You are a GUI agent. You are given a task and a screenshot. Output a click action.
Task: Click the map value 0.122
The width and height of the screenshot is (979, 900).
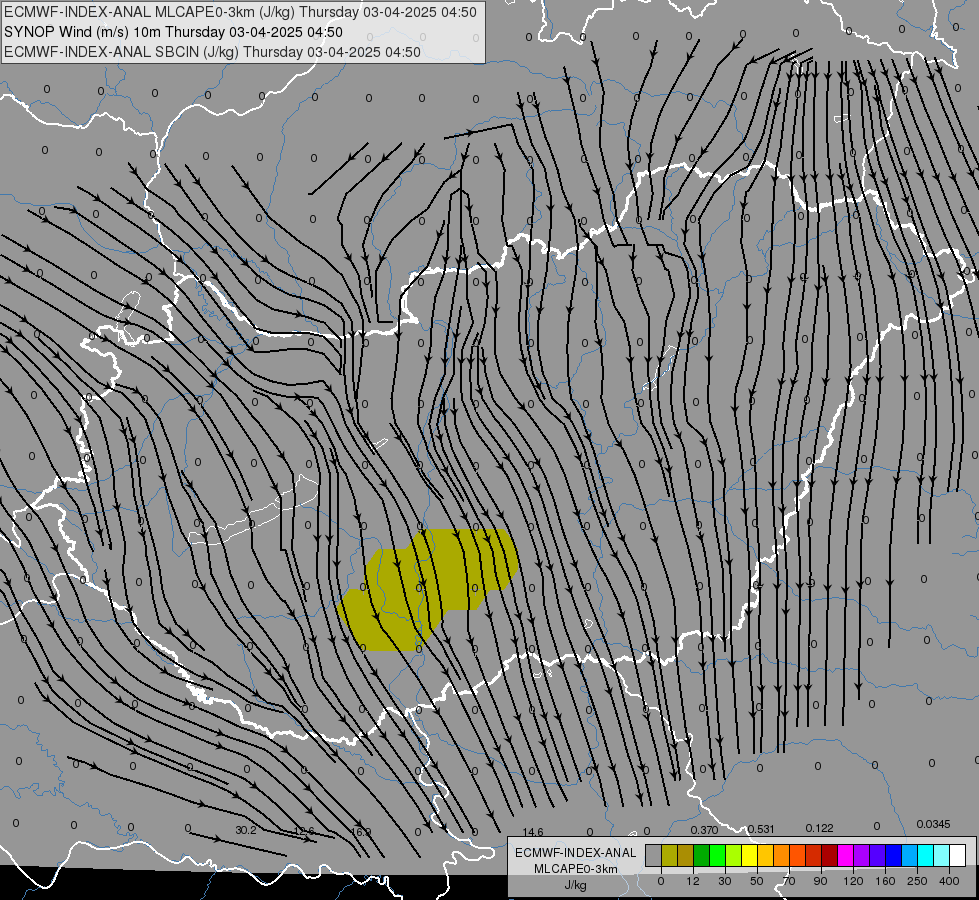click(x=819, y=828)
